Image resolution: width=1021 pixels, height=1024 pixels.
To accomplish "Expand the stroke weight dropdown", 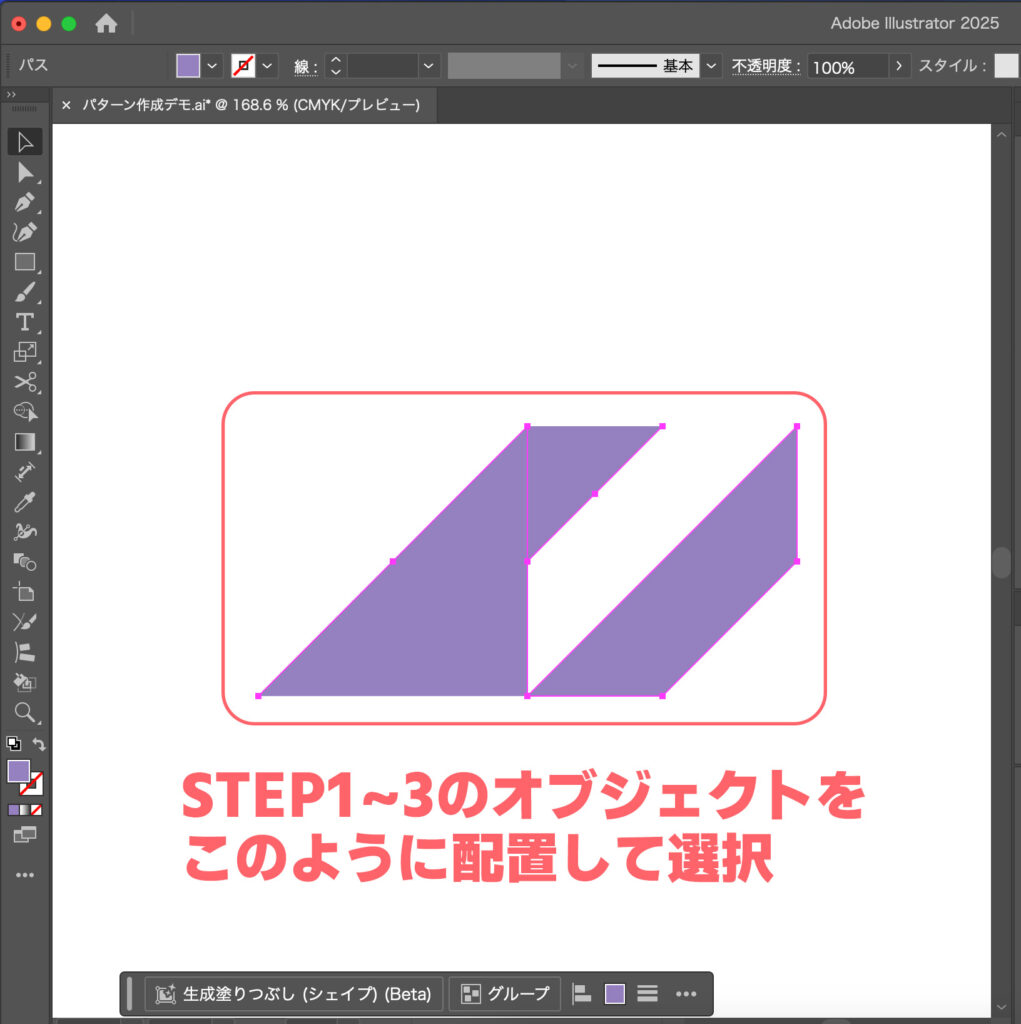I will click(x=429, y=66).
